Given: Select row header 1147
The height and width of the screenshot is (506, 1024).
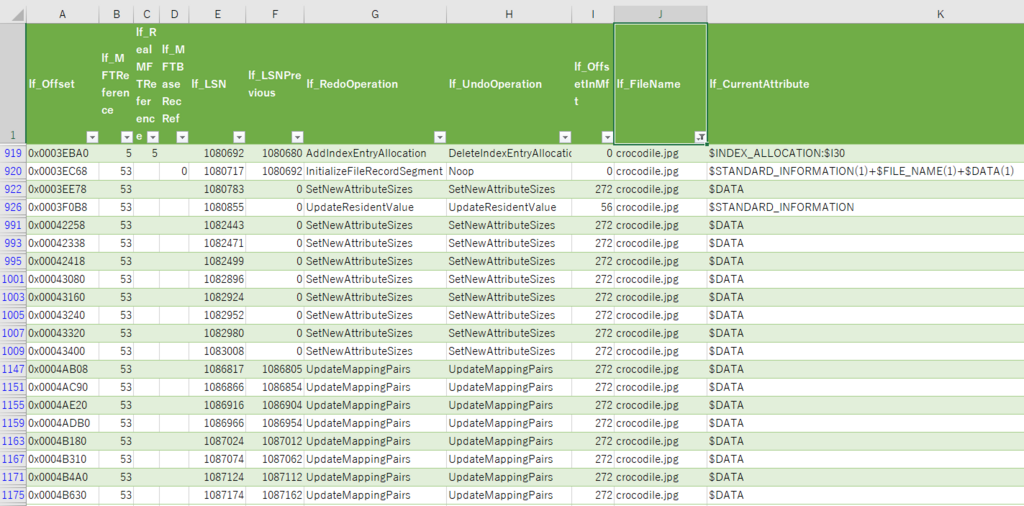Looking at the screenshot, I should coord(13,369).
